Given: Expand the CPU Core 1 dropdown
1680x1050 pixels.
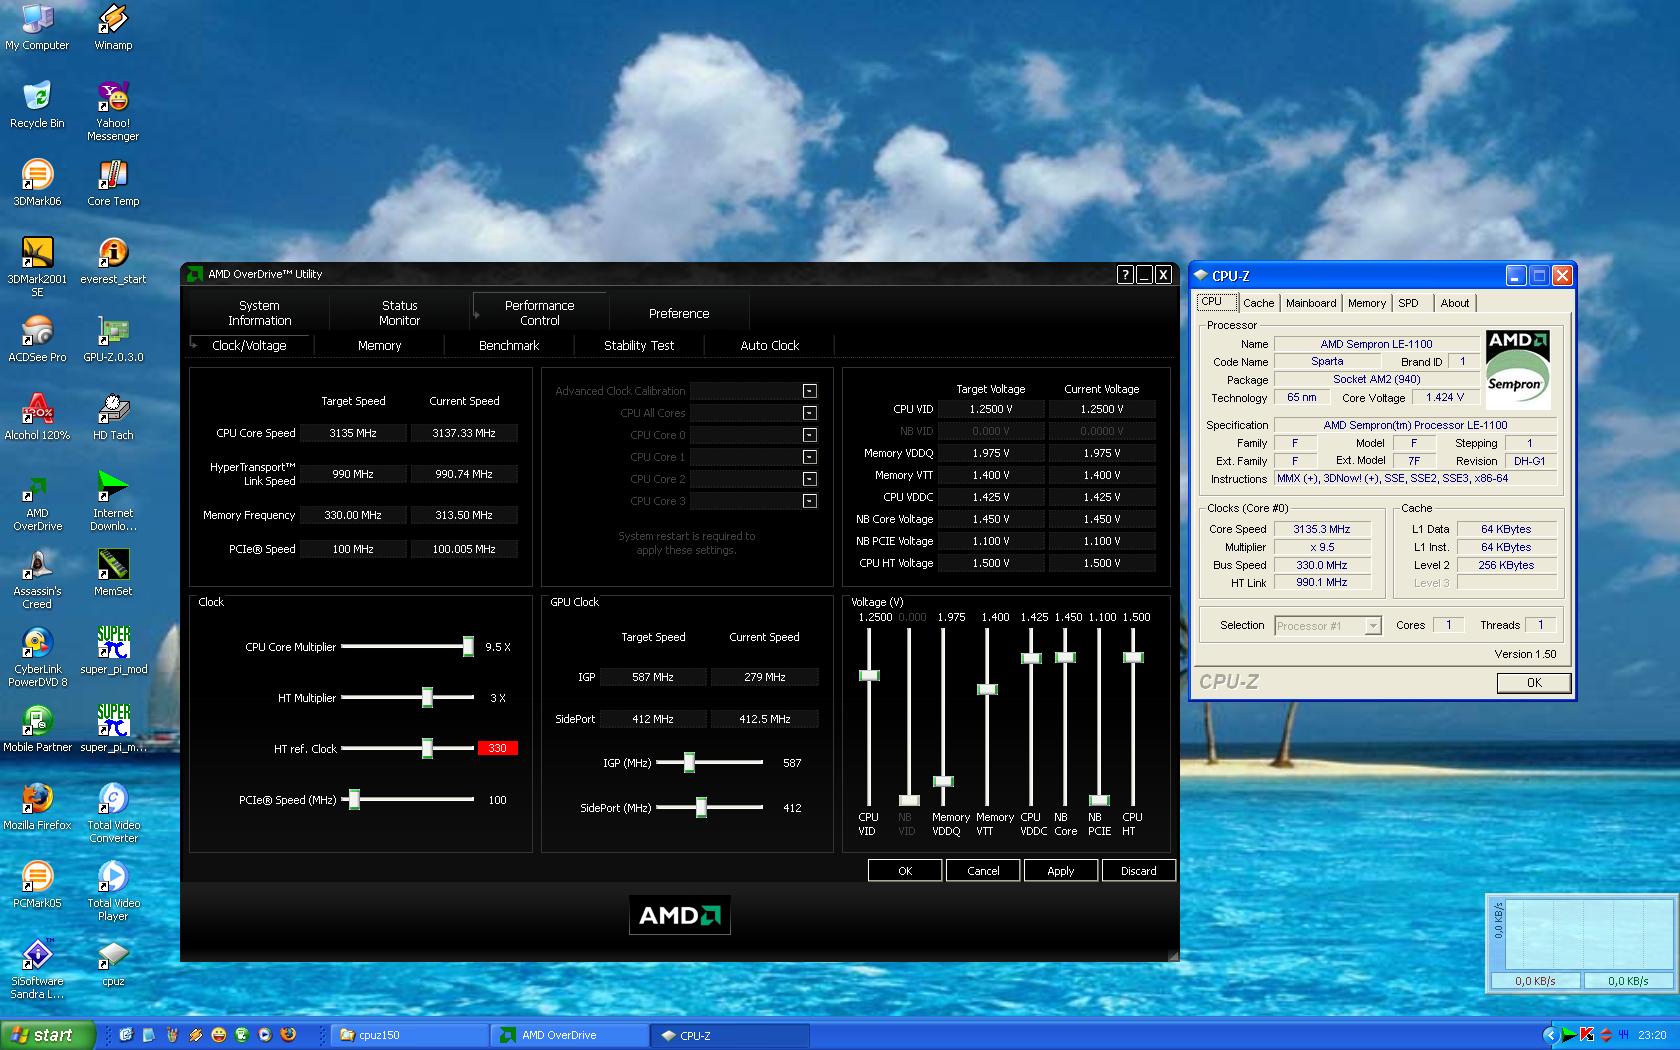Looking at the screenshot, I should [810, 457].
